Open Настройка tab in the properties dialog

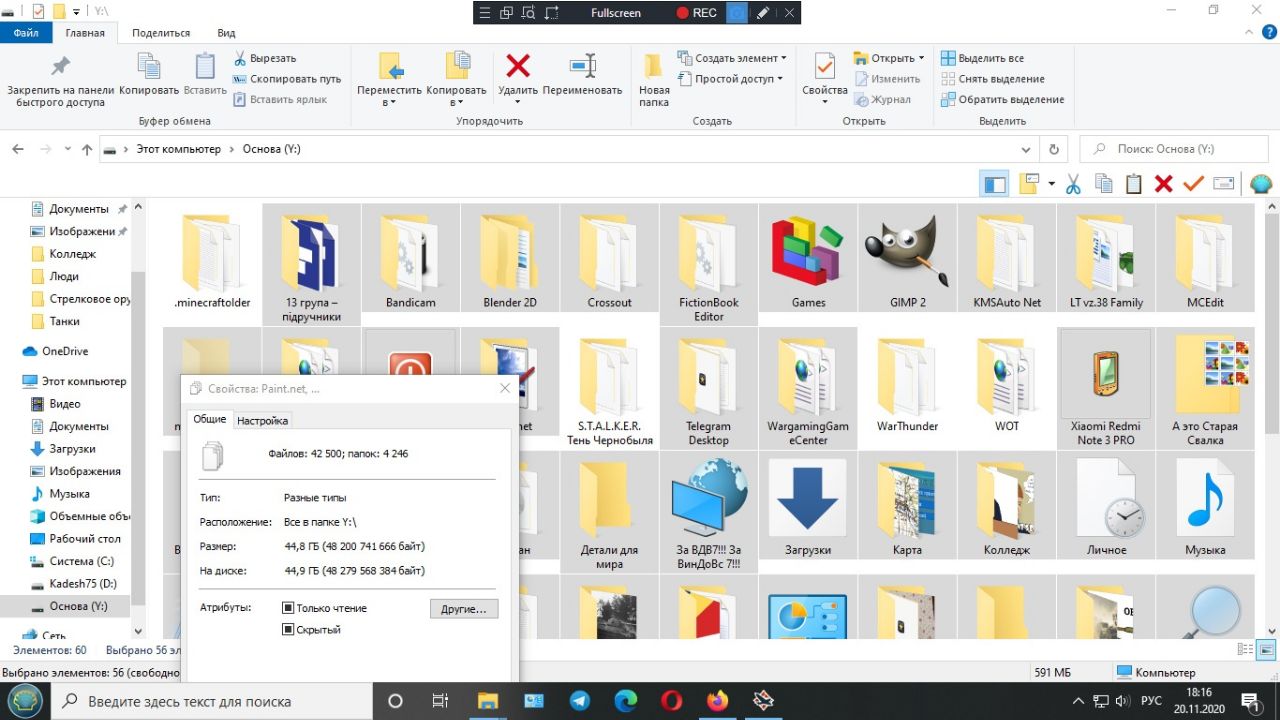click(262, 421)
